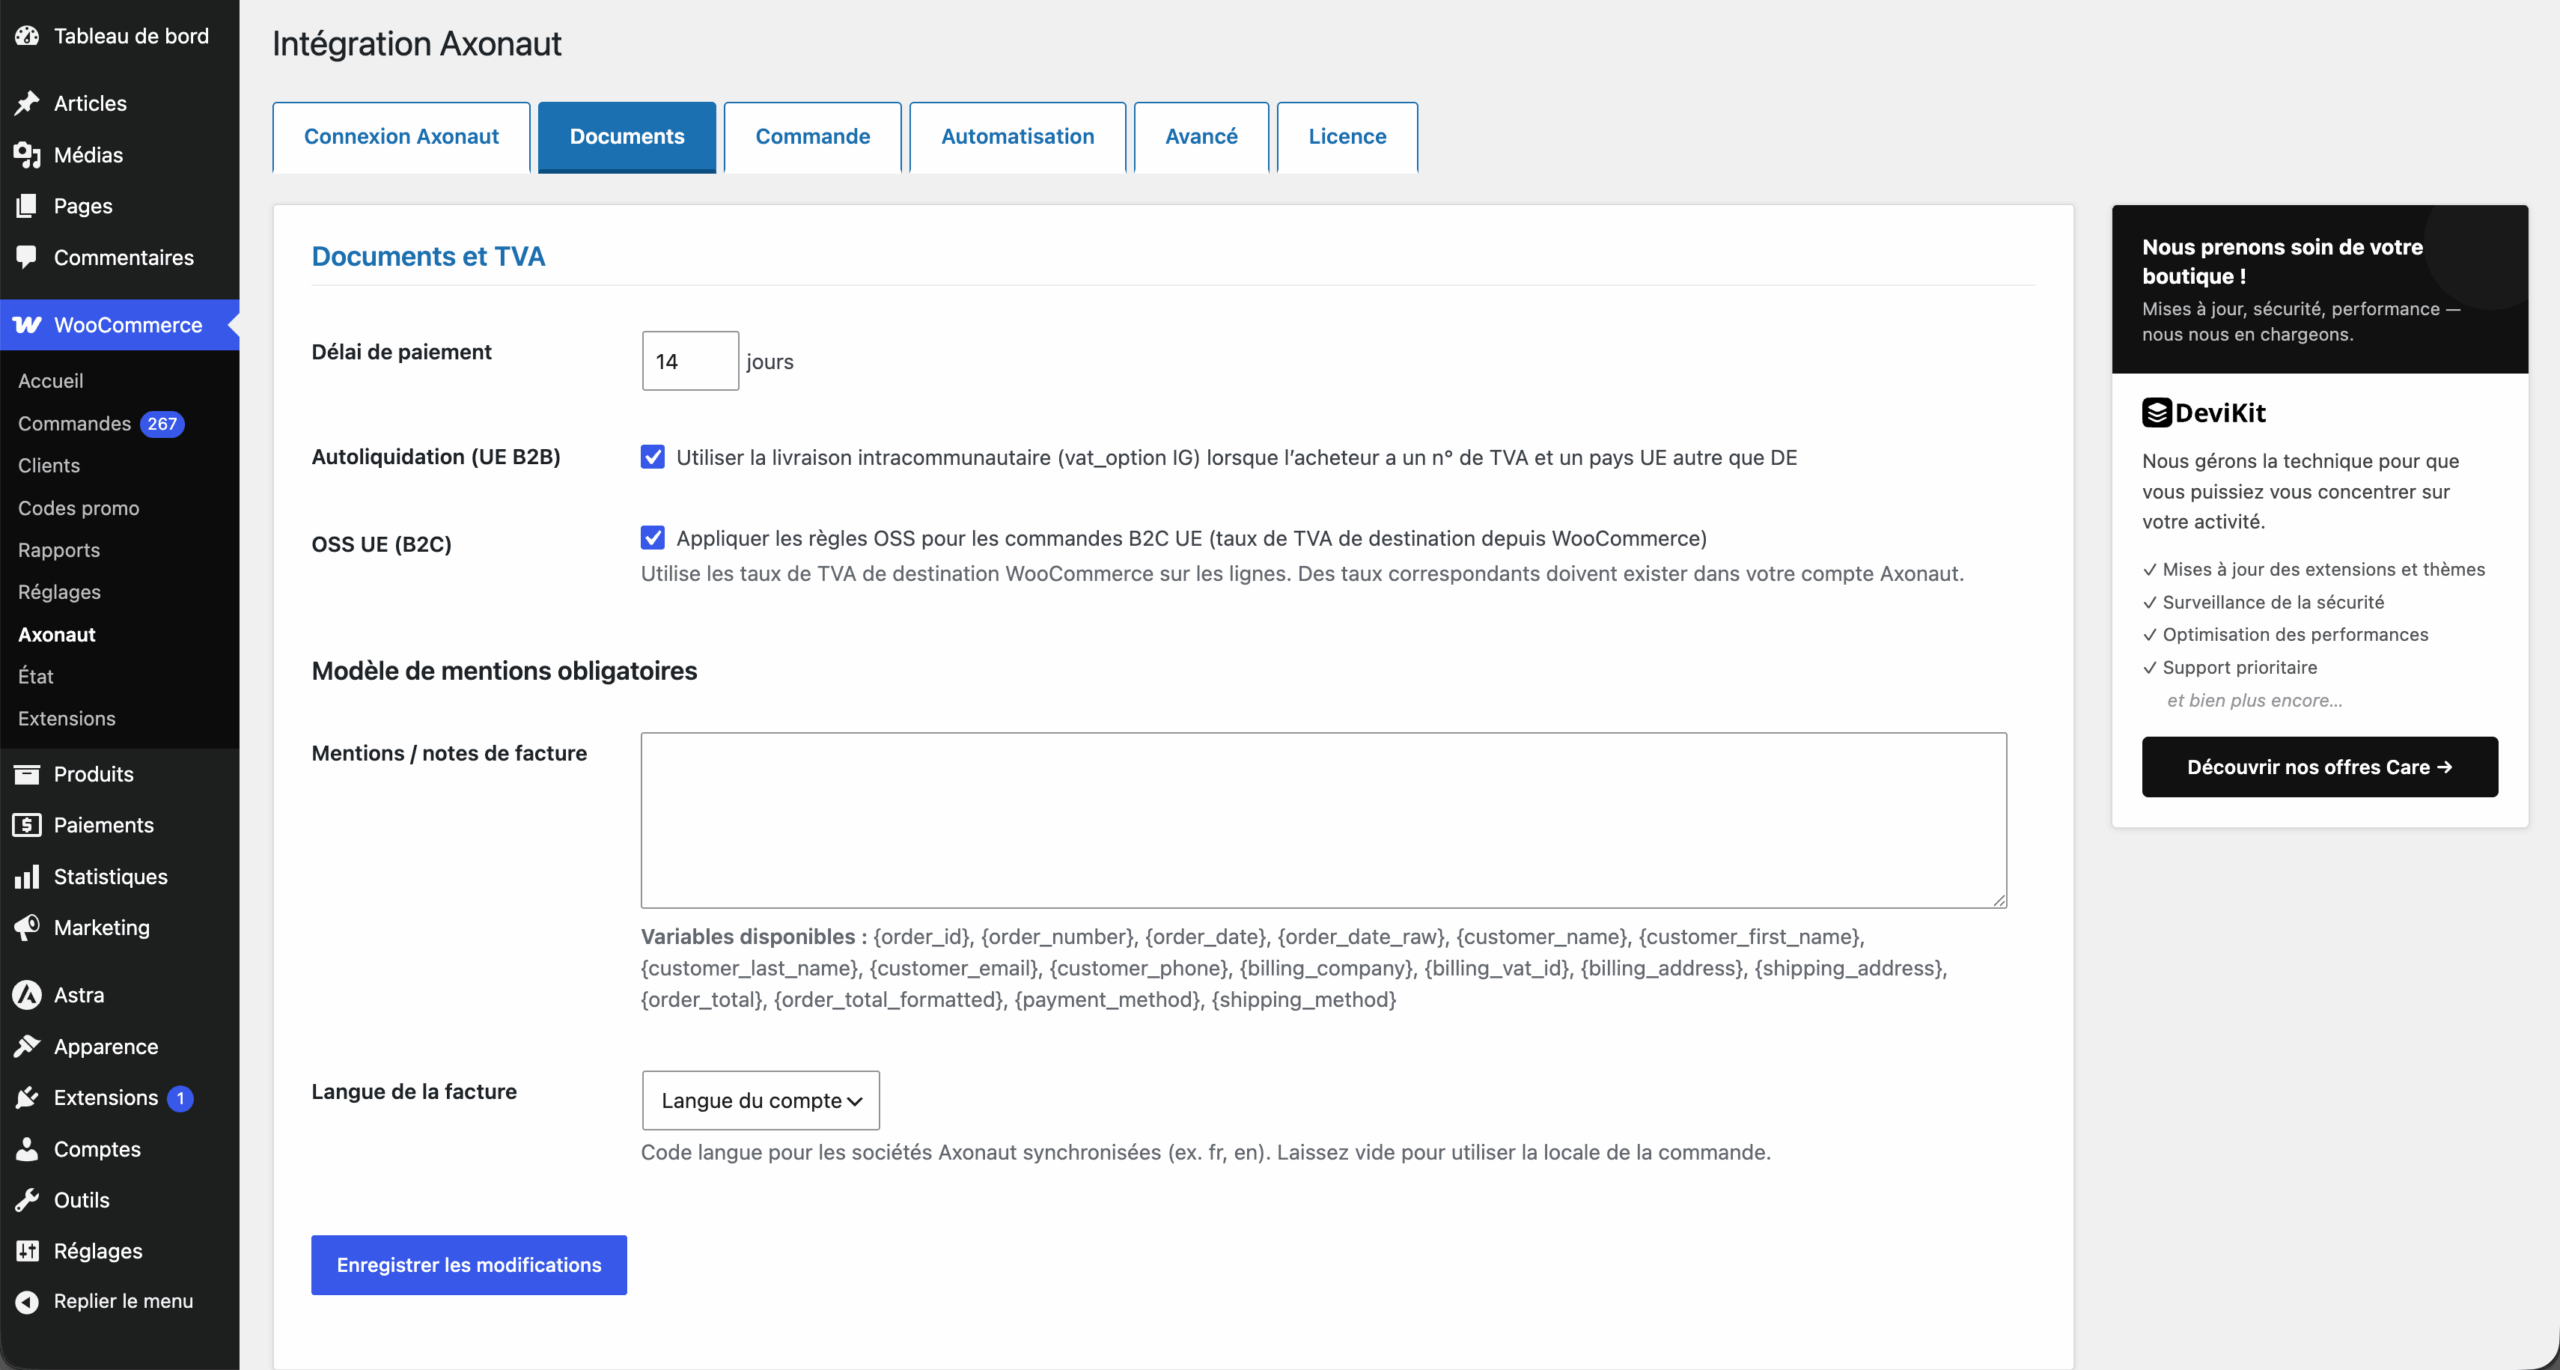Screen dimensions: 2560x1370
Task: Click the Tableau de bord menu label
Action: (131, 36)
